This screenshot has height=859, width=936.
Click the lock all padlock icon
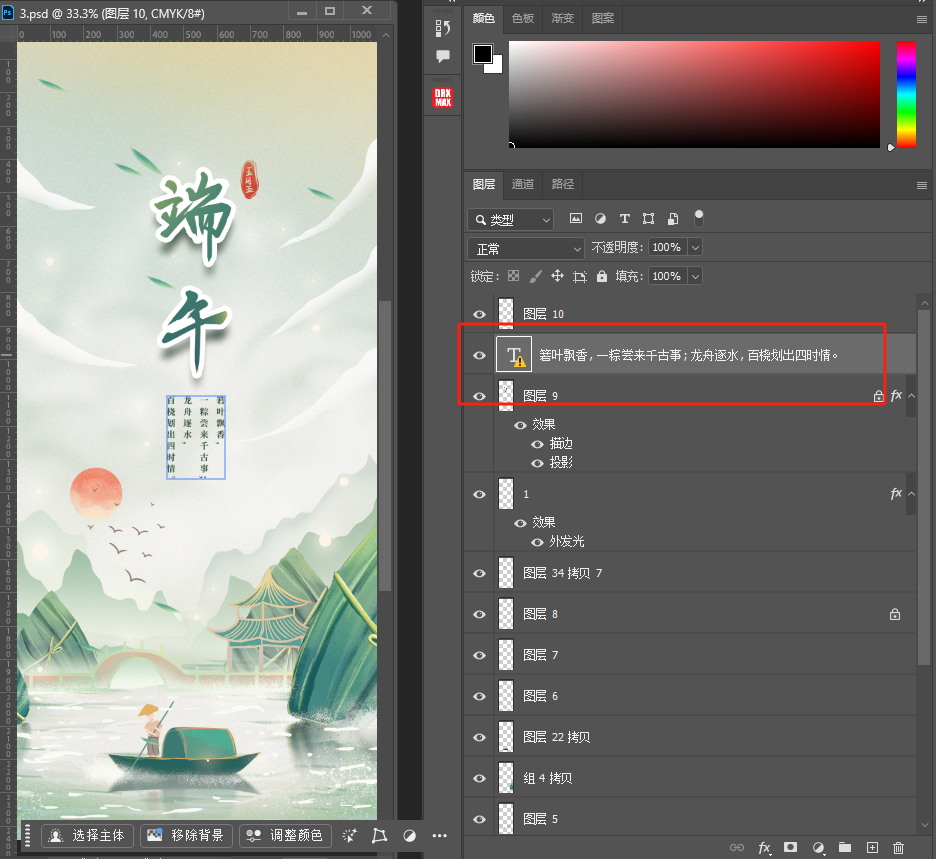pyautogui.click(x=602, y=276)
